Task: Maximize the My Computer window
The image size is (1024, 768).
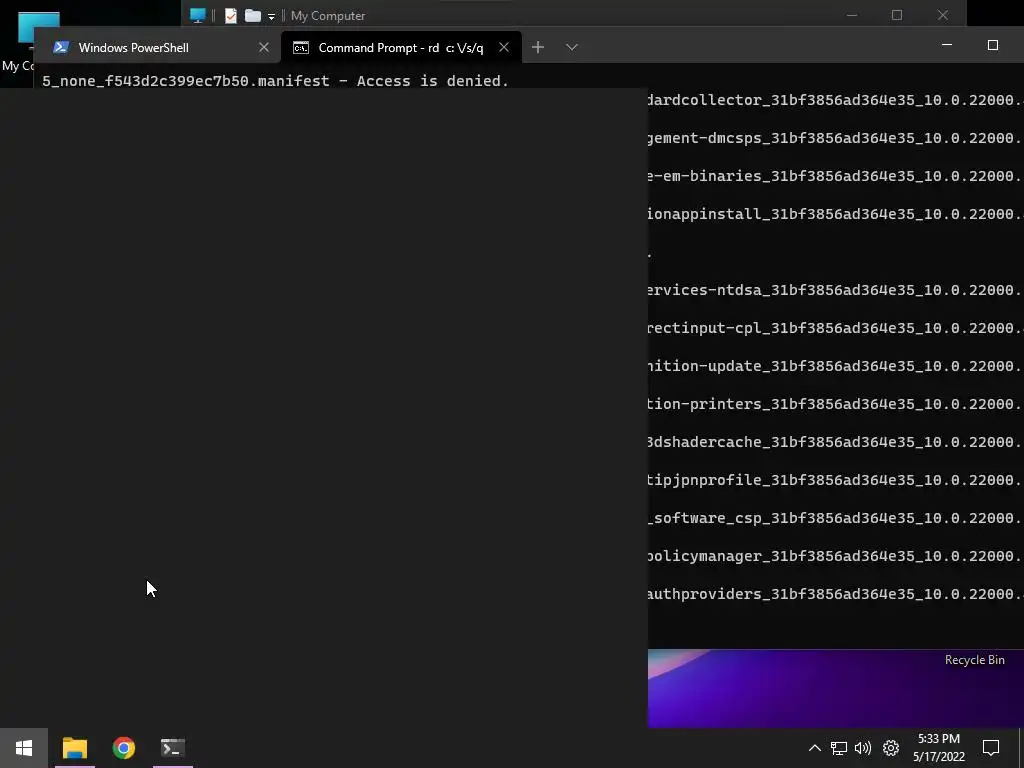Action: pyautogui.click(x=897, y=15)
